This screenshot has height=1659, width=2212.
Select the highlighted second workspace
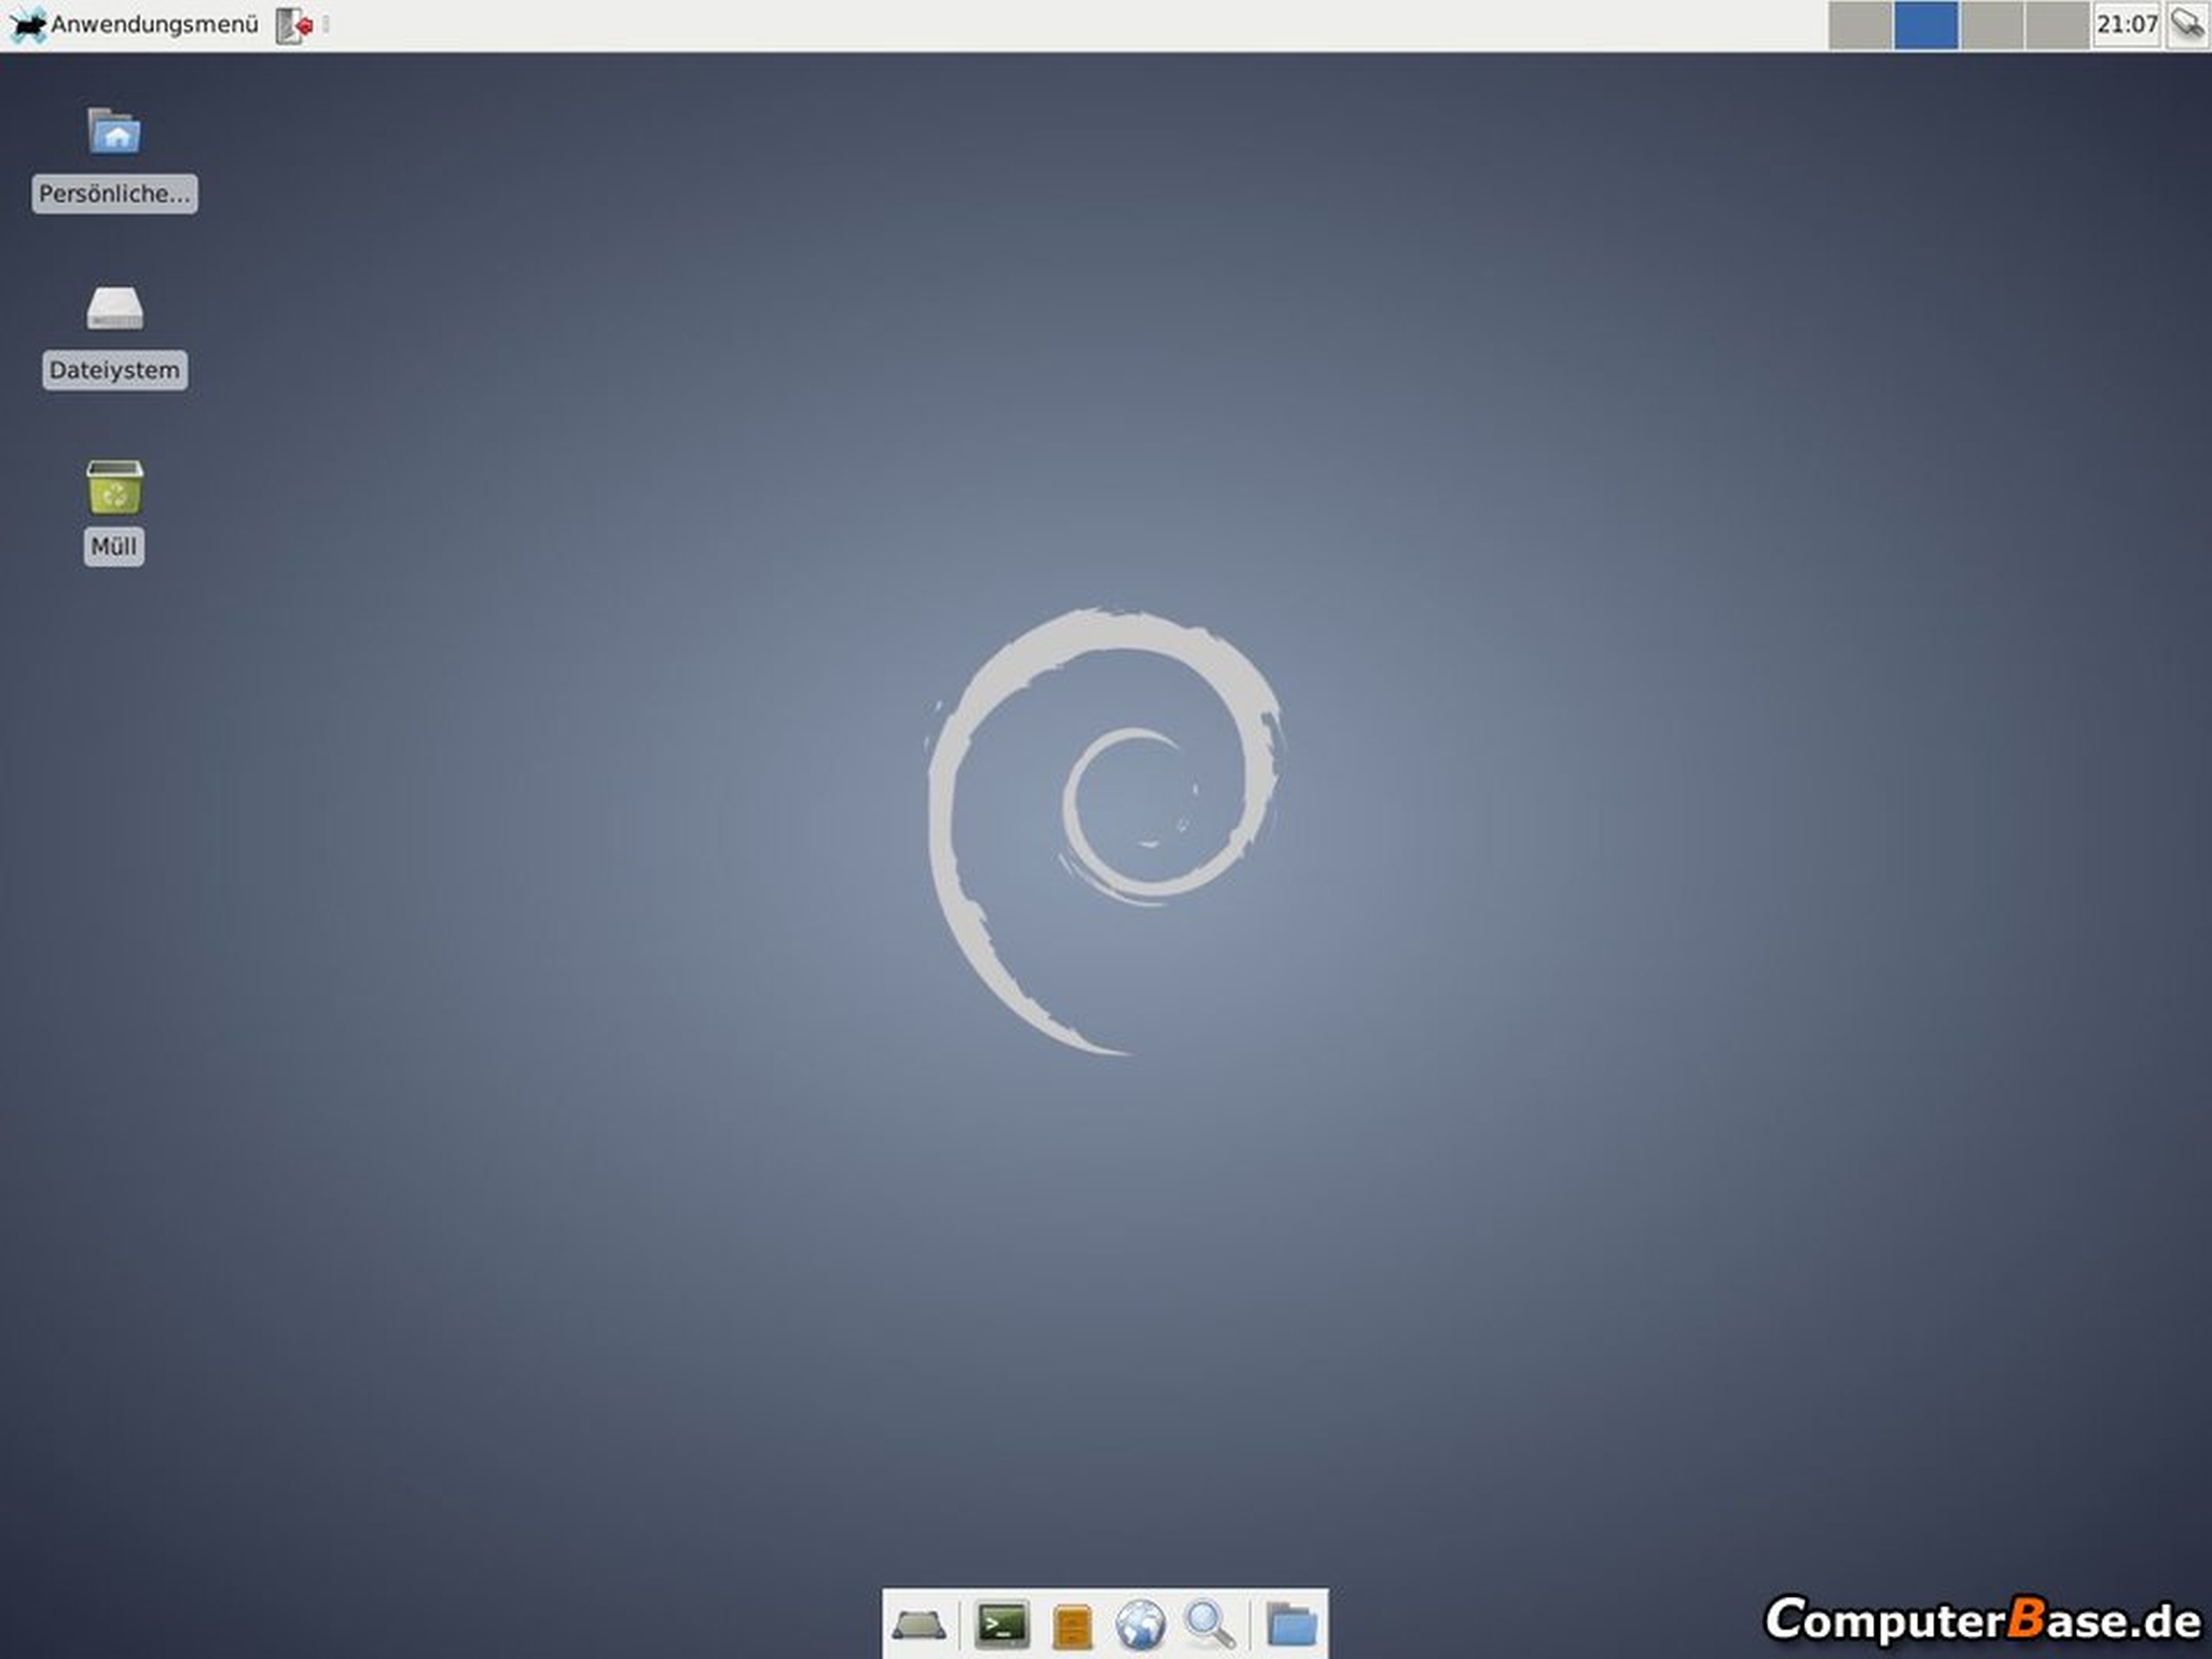tap(1925, 25)
